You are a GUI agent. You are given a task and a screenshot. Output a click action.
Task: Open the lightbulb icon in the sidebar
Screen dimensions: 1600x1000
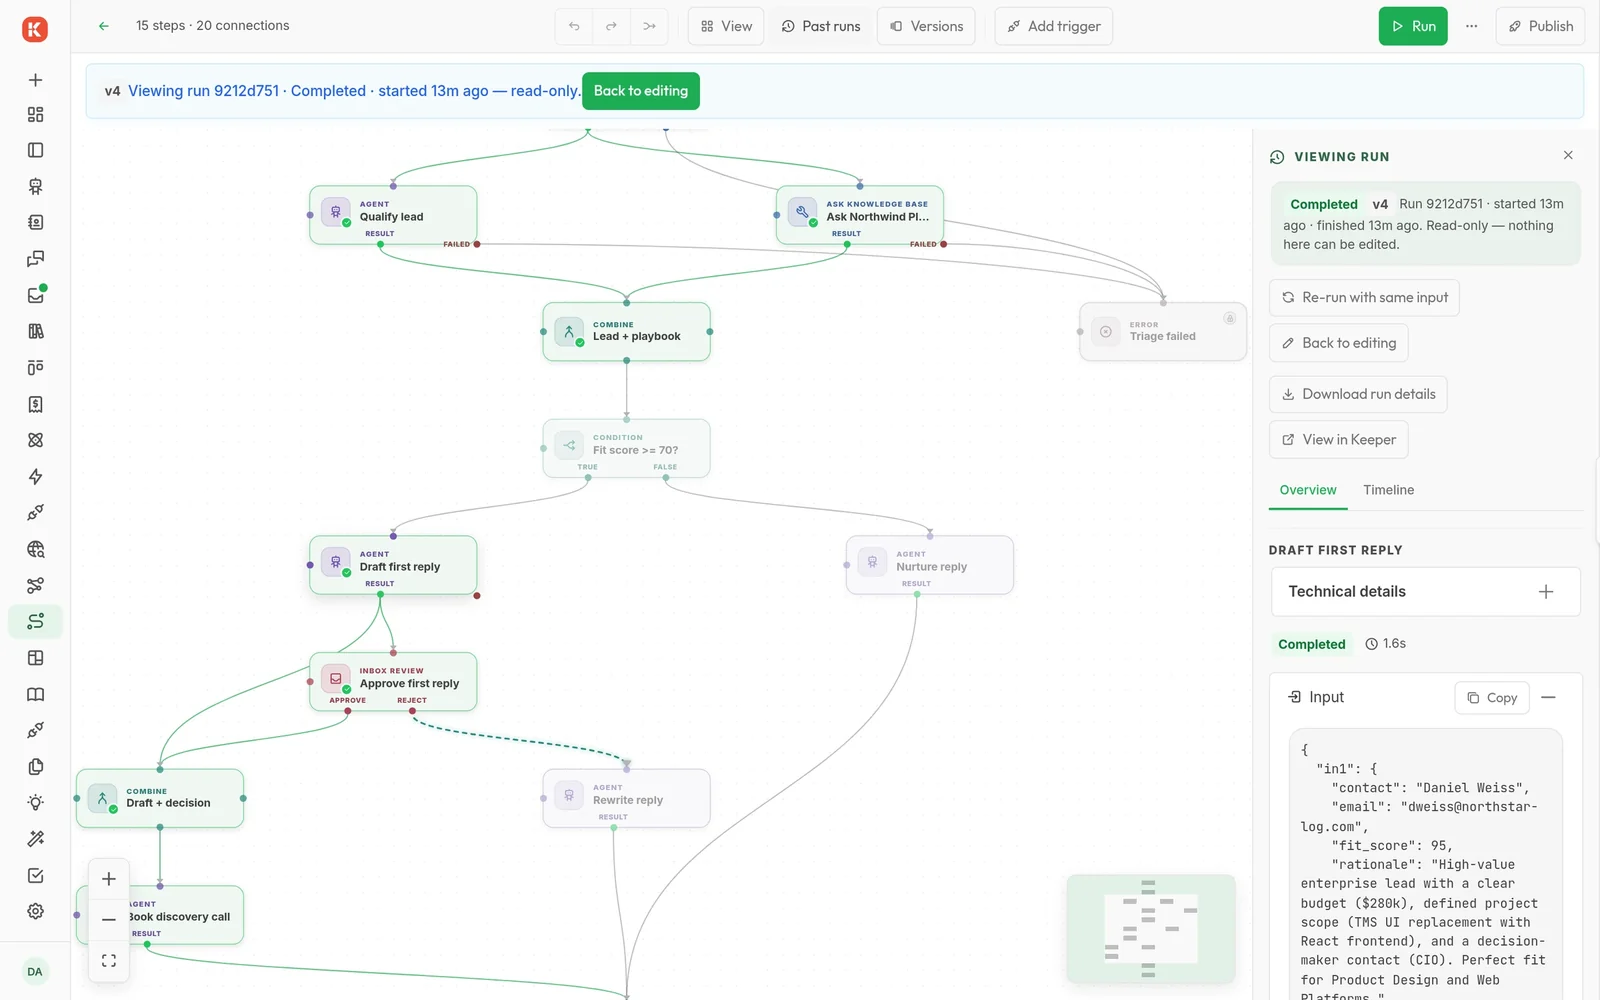click(x=36, y=803)
